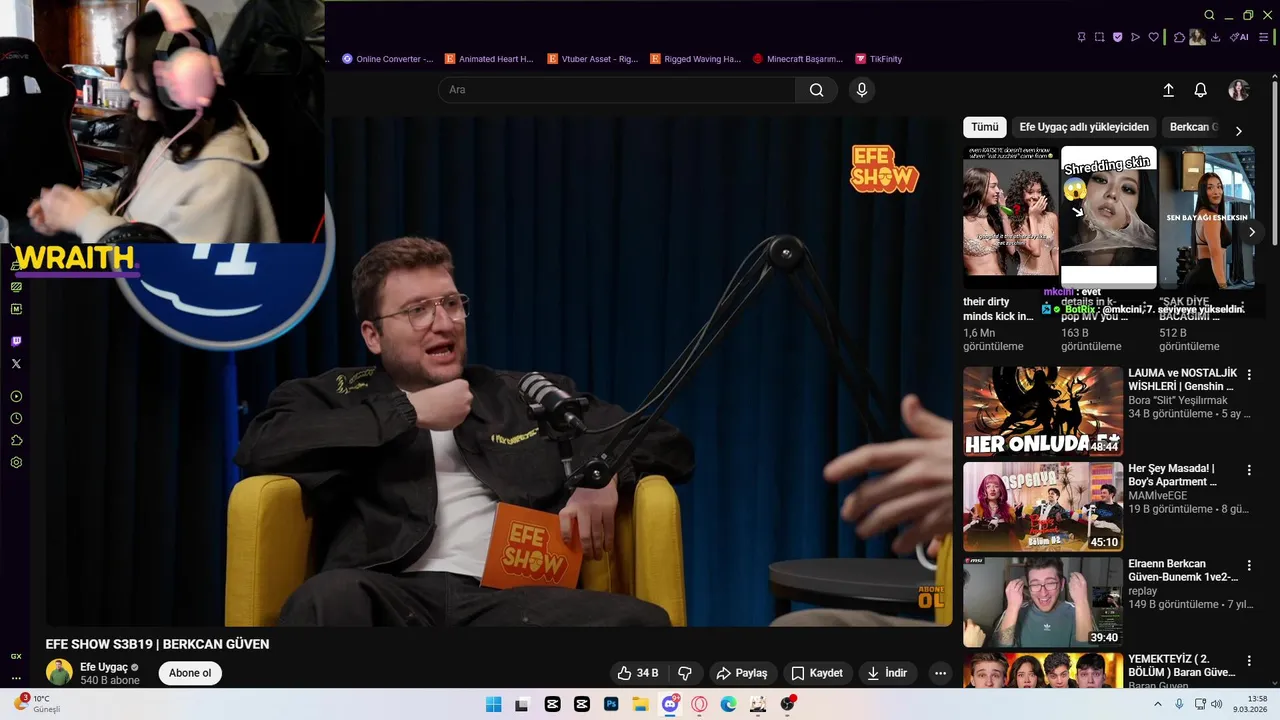Open GX Control in the sidebar
Viewport: 1280px width, 720px height.
(16, 656)
